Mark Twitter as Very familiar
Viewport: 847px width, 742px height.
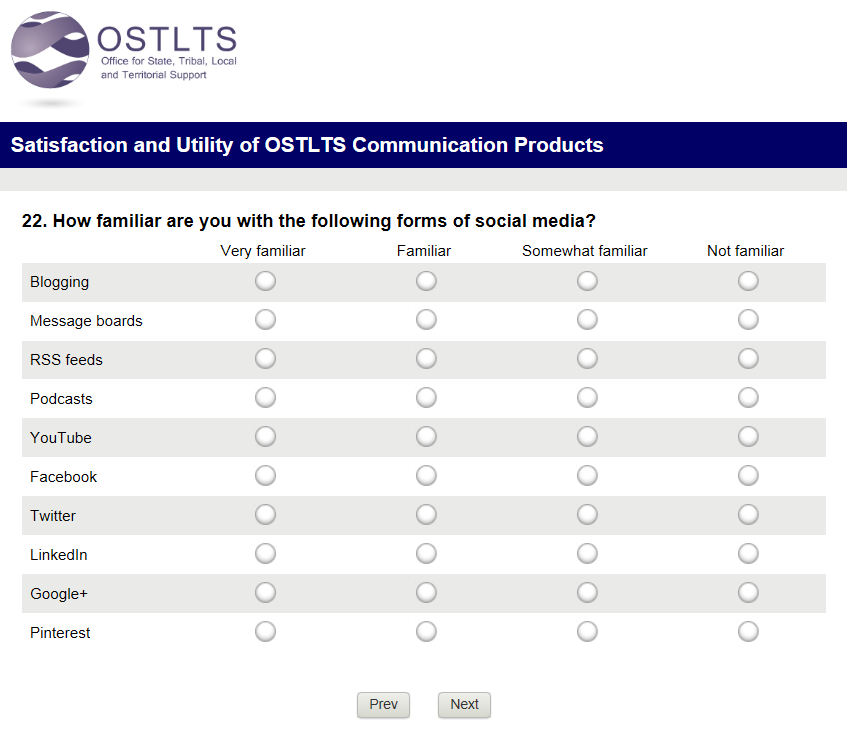click(265, 516)
